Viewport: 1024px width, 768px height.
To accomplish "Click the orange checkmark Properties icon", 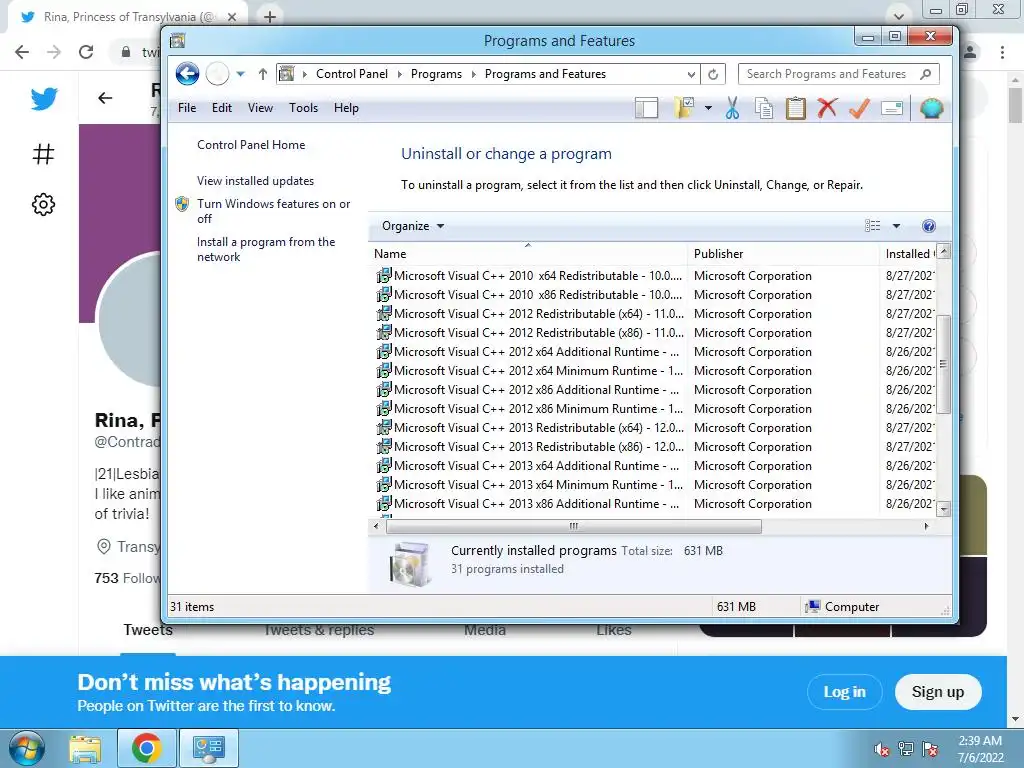I will pos(859,108).
